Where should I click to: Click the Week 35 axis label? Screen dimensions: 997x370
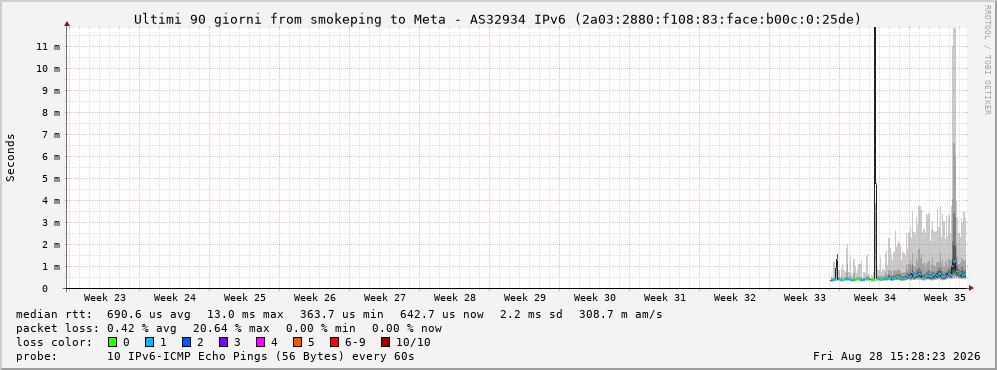tap(944, 298)
